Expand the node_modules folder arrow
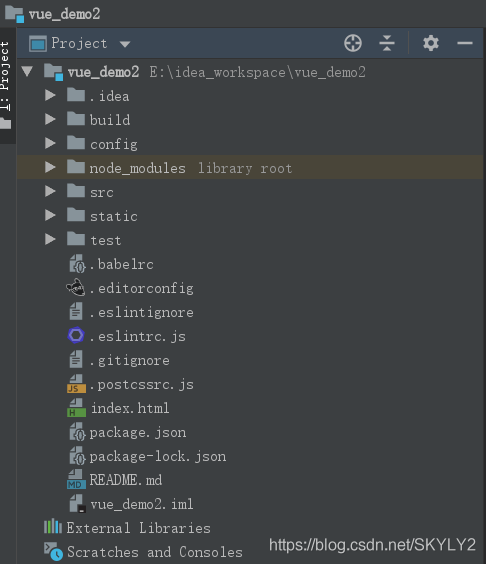The image size is (486, 564). (50, 167)
